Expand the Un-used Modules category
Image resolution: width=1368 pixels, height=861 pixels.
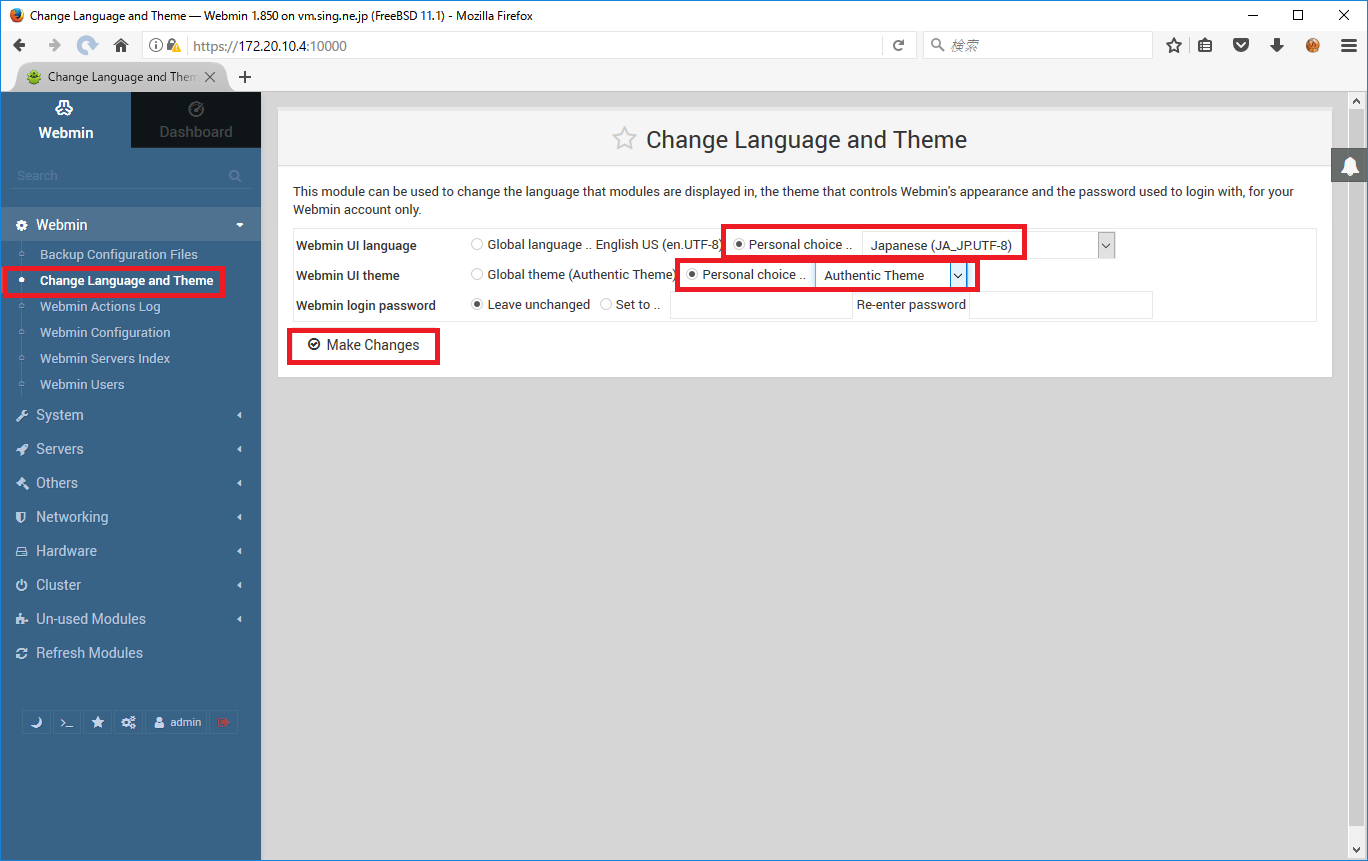[130, 619]
